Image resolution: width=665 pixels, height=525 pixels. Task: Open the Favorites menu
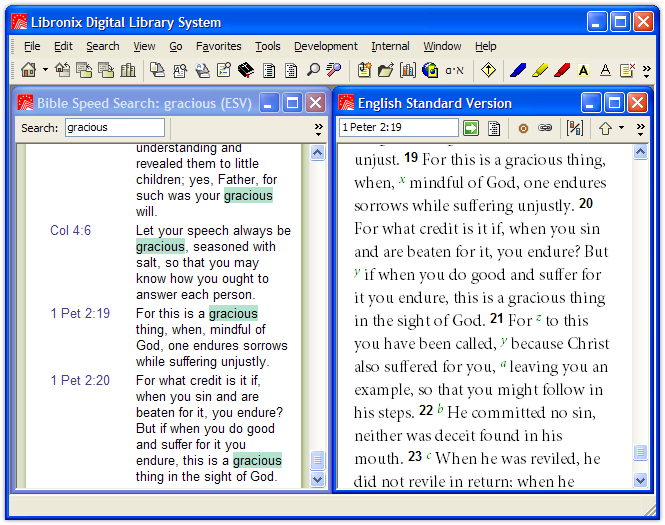point(218,46)
